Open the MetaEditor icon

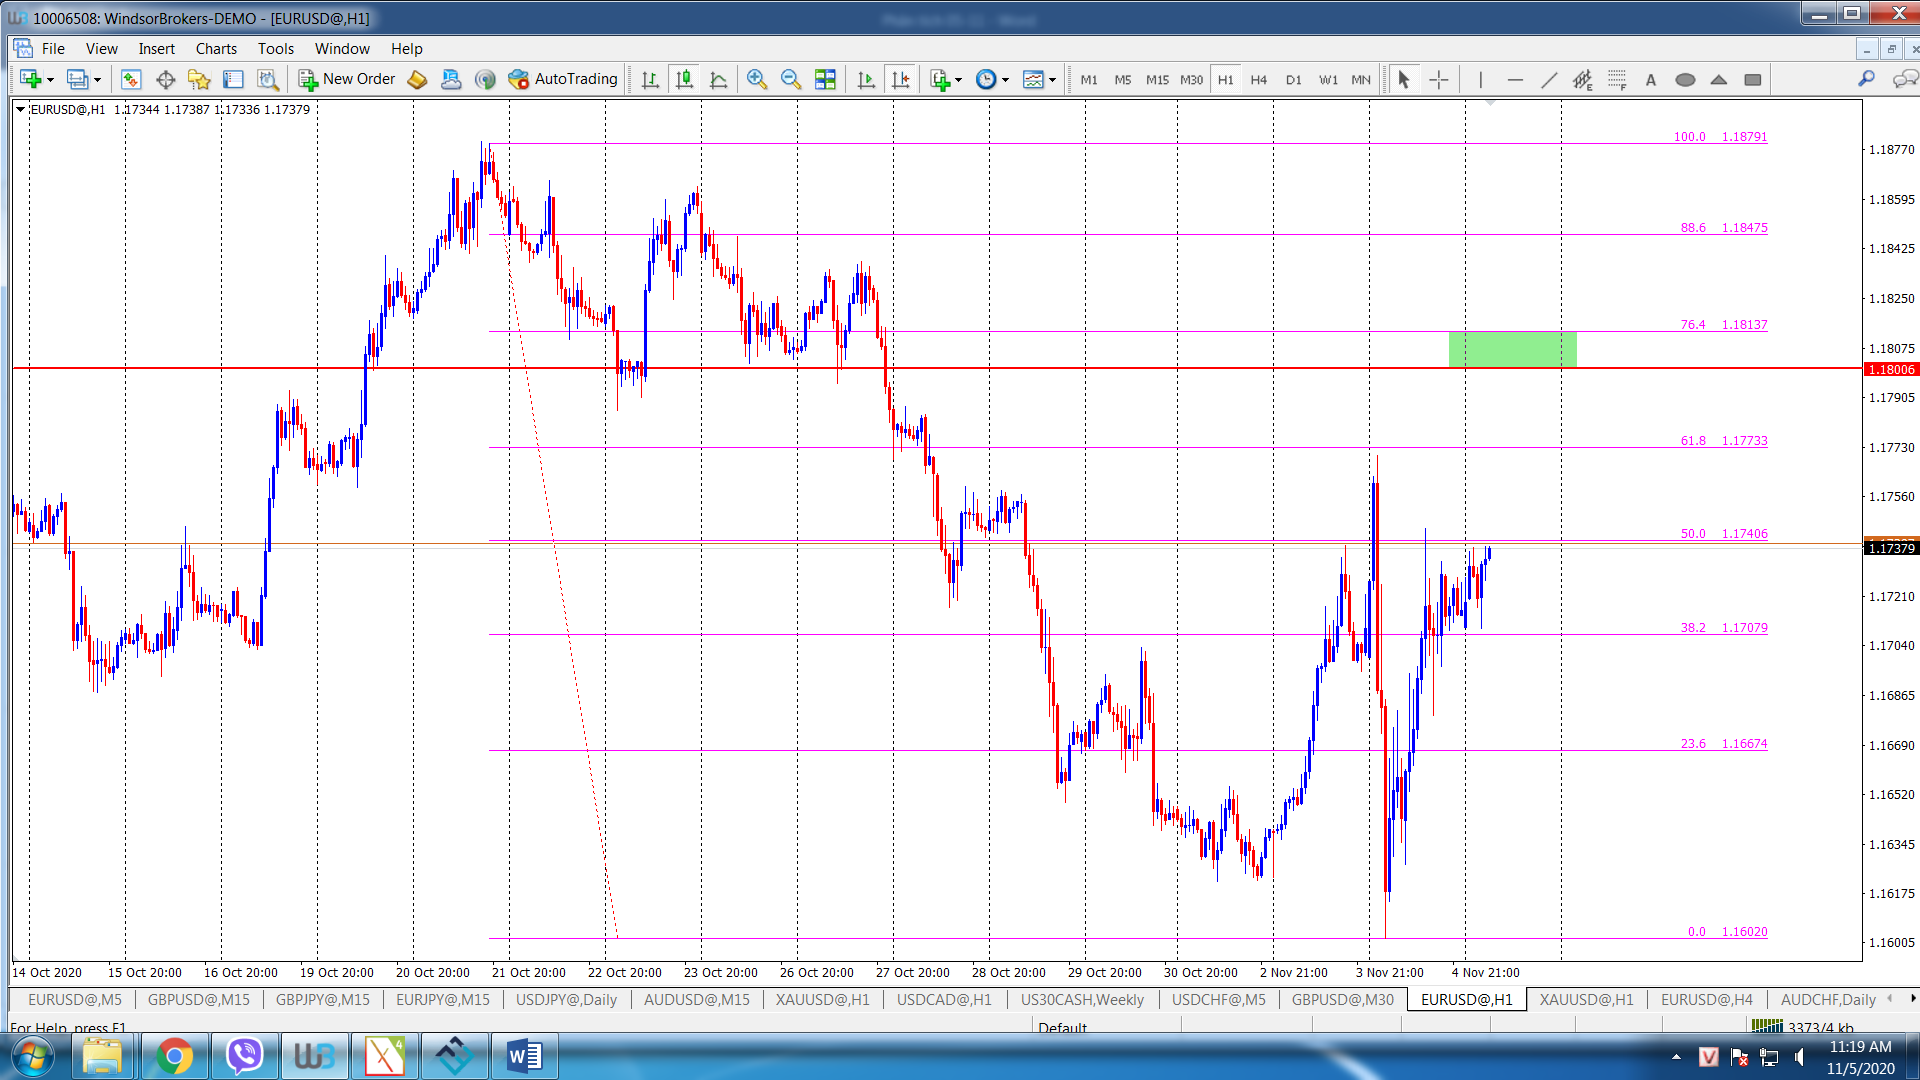[x=417, y=80]
